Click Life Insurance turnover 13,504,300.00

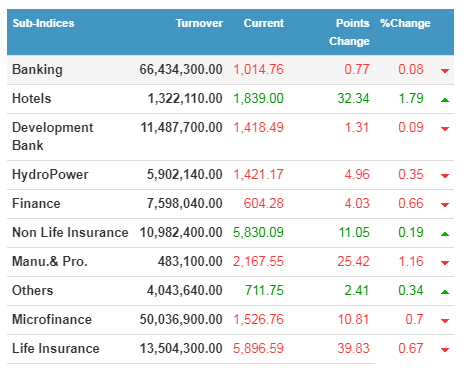(x=181, y=348)
